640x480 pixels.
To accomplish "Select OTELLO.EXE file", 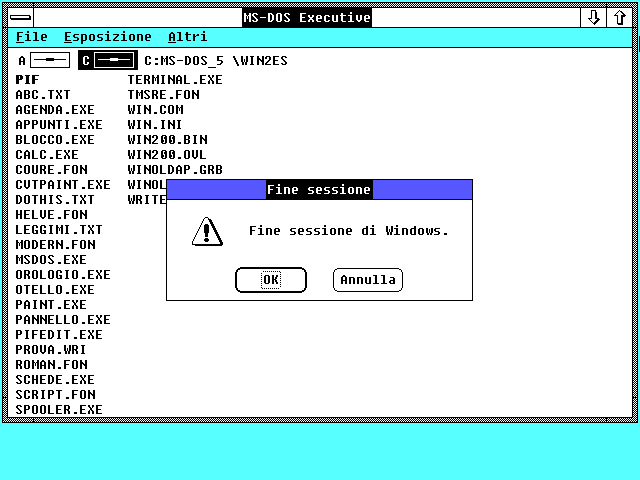I will click(55, 290).
